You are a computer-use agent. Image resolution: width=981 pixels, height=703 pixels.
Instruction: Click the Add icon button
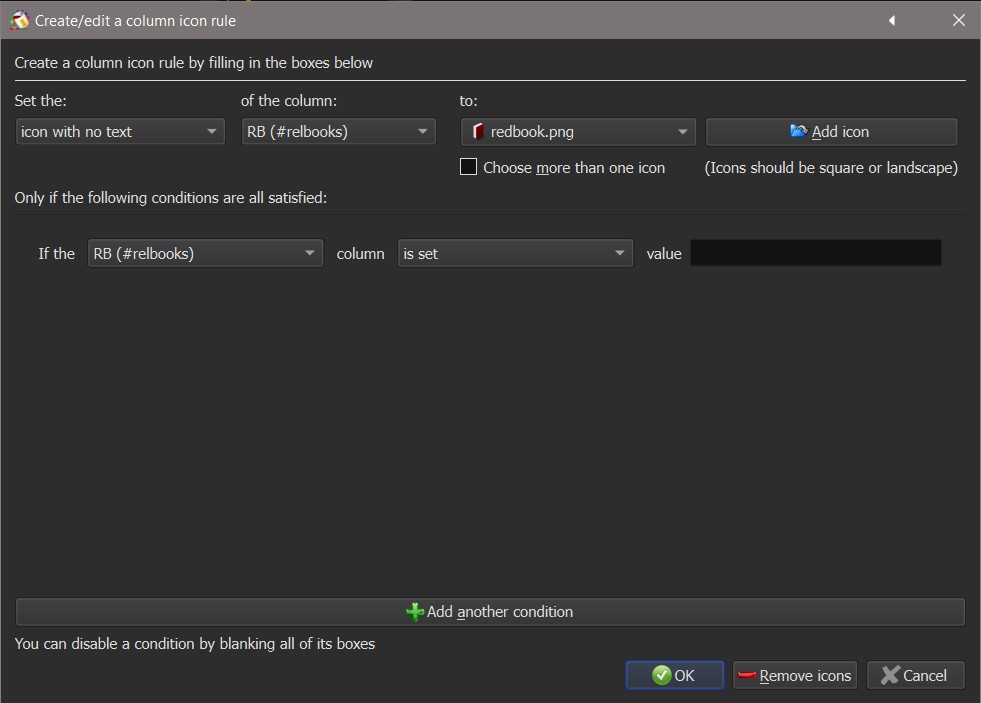pos(831,131)
